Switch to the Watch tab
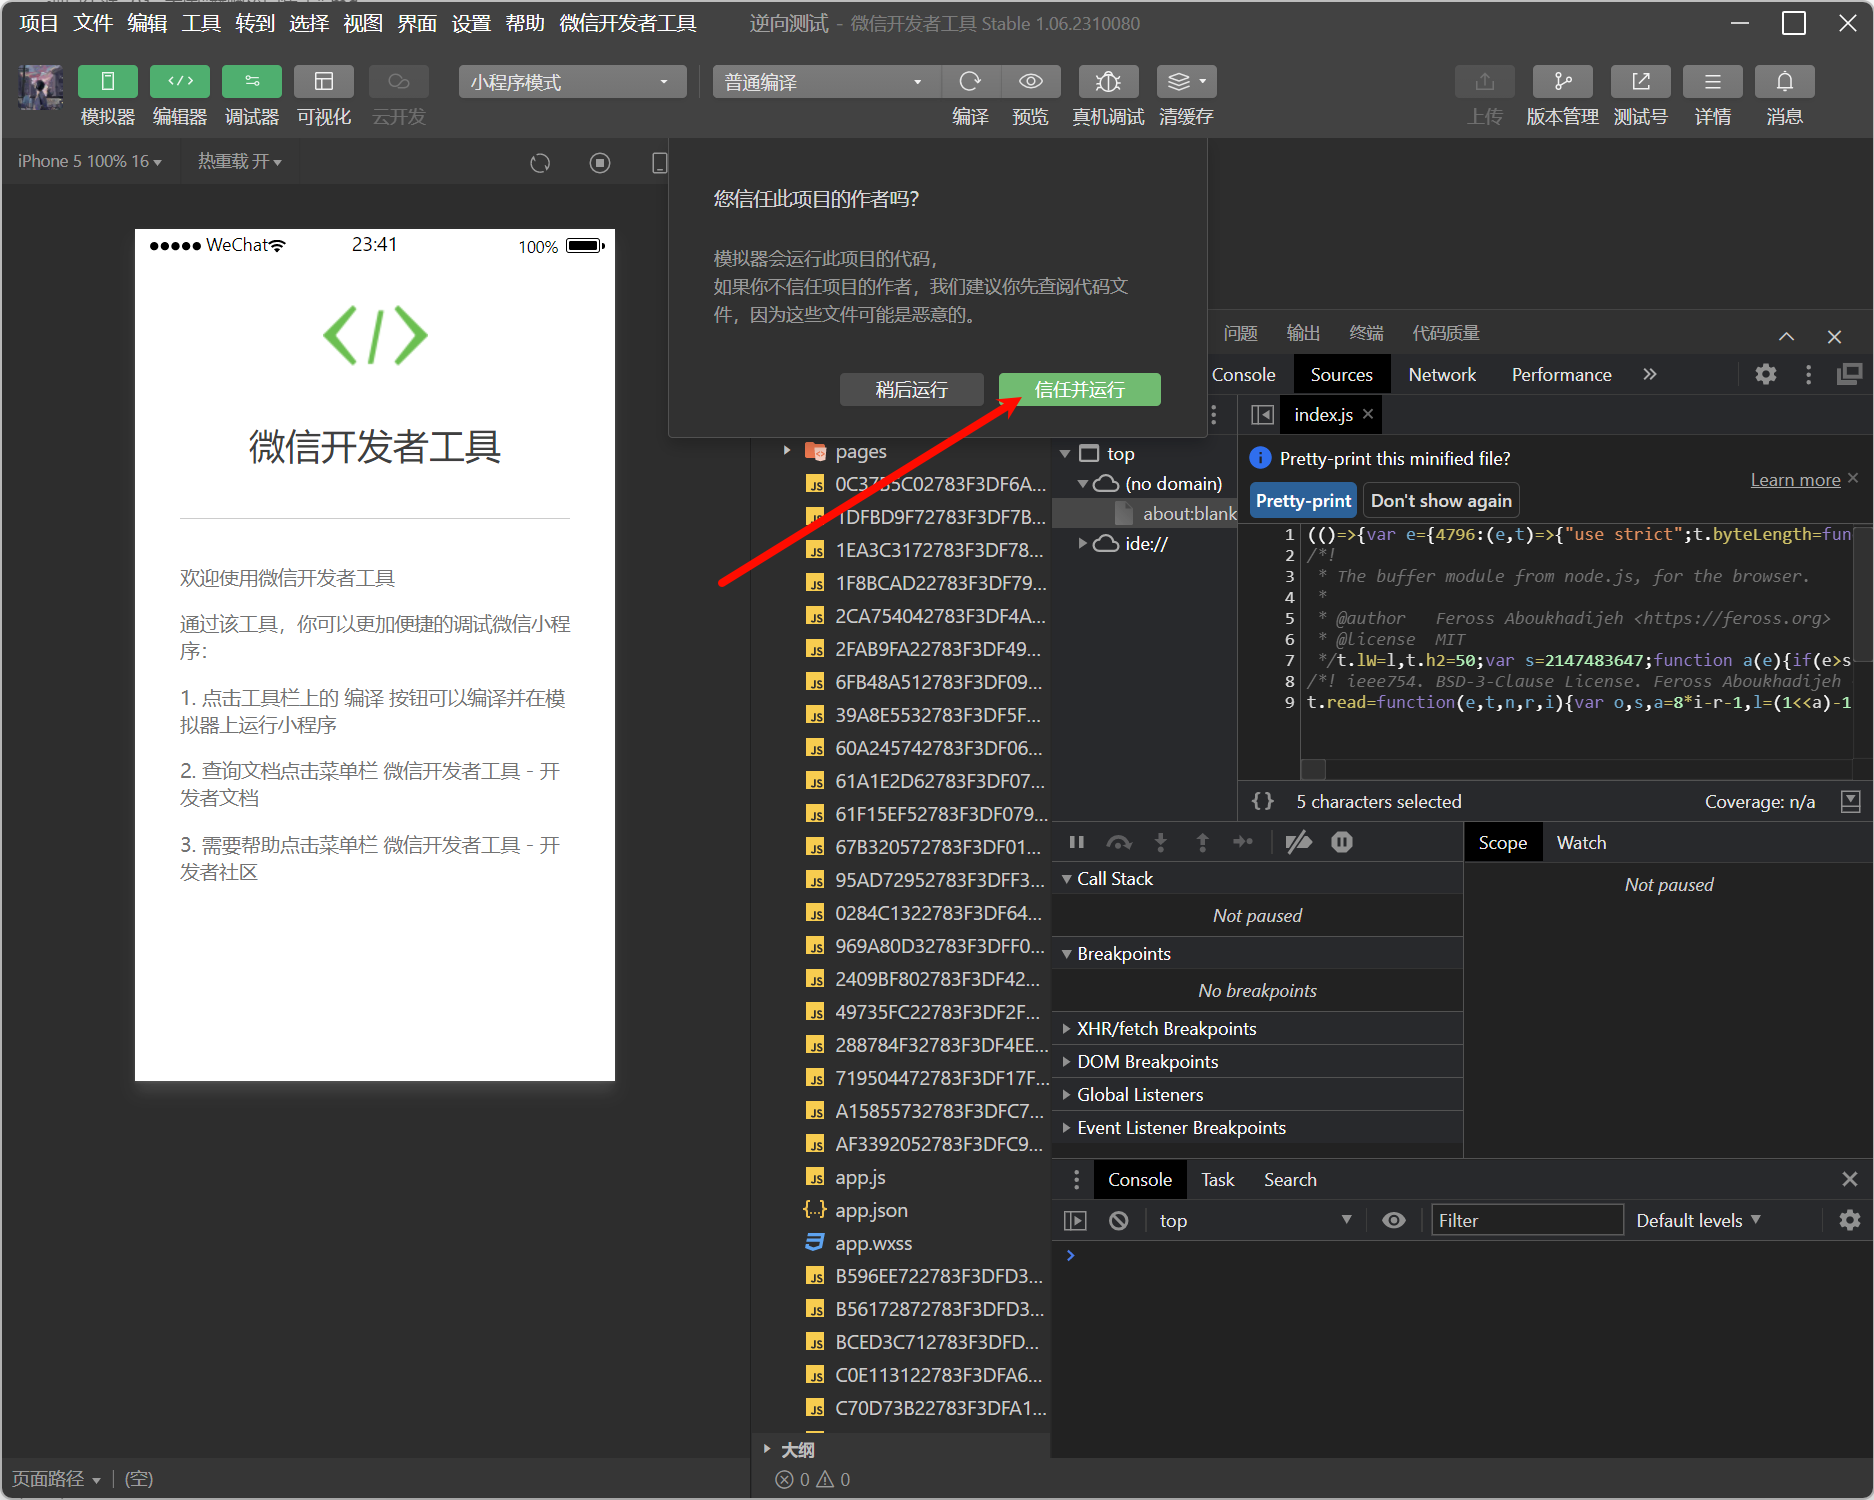 (1581, 842)
